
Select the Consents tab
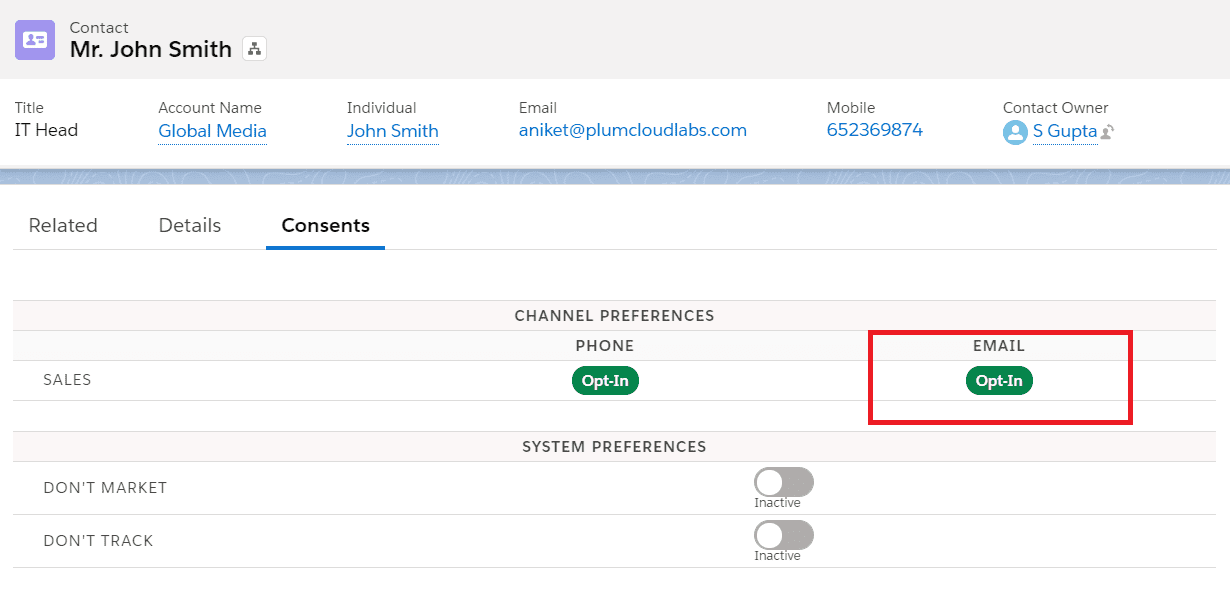326,225
